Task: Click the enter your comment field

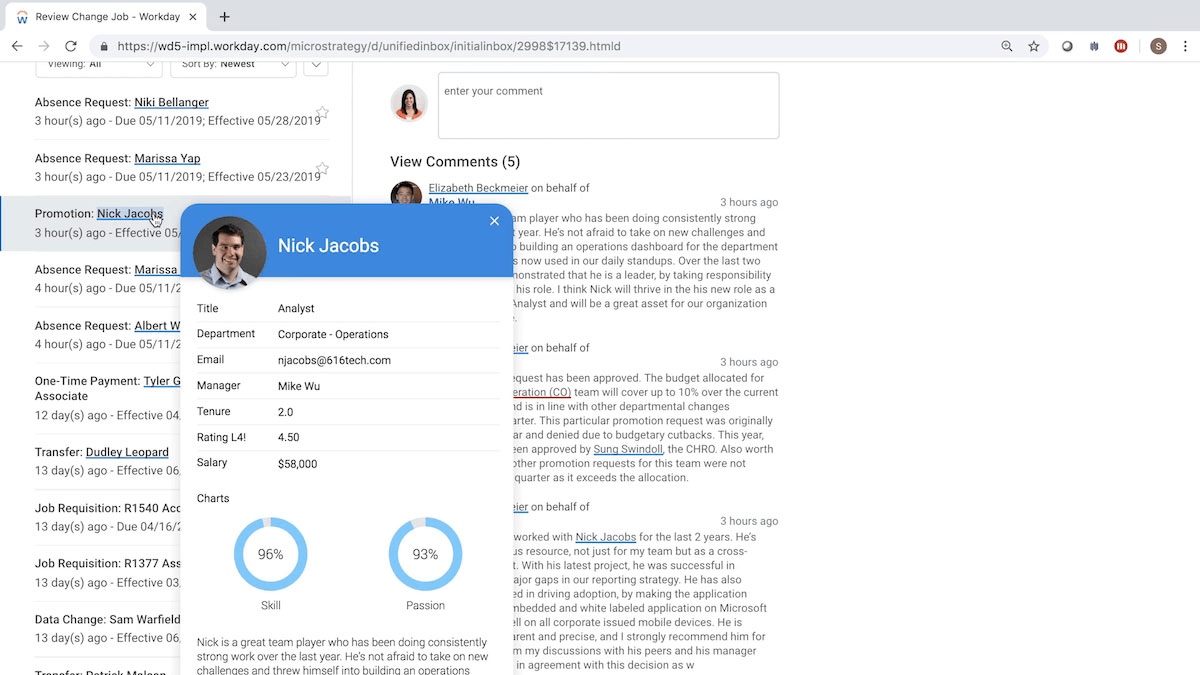Action: (608, 105)
